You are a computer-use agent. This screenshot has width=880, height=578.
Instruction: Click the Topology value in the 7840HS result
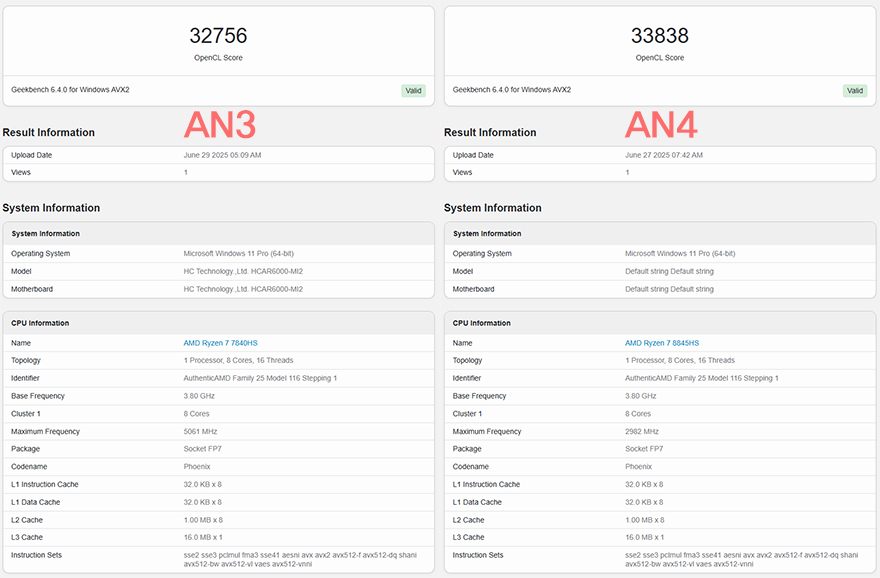tap(239, 360)
